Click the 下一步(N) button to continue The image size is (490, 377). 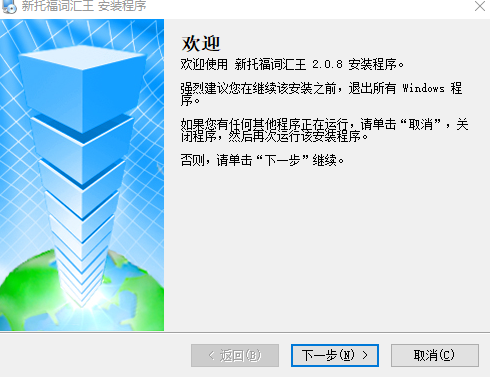point(335,355)
